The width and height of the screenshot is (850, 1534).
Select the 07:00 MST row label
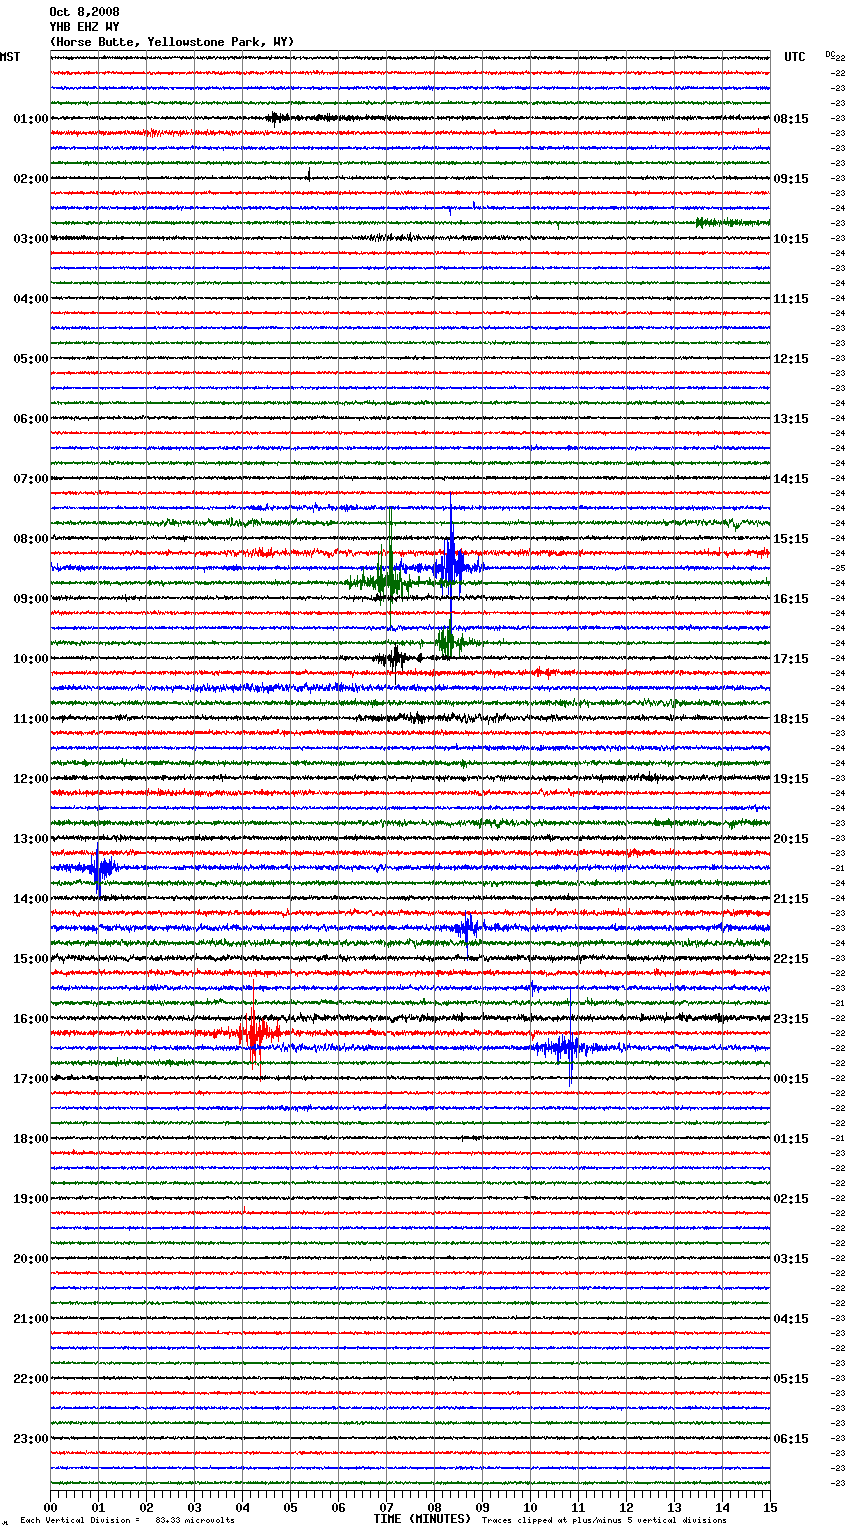[31, 479]
